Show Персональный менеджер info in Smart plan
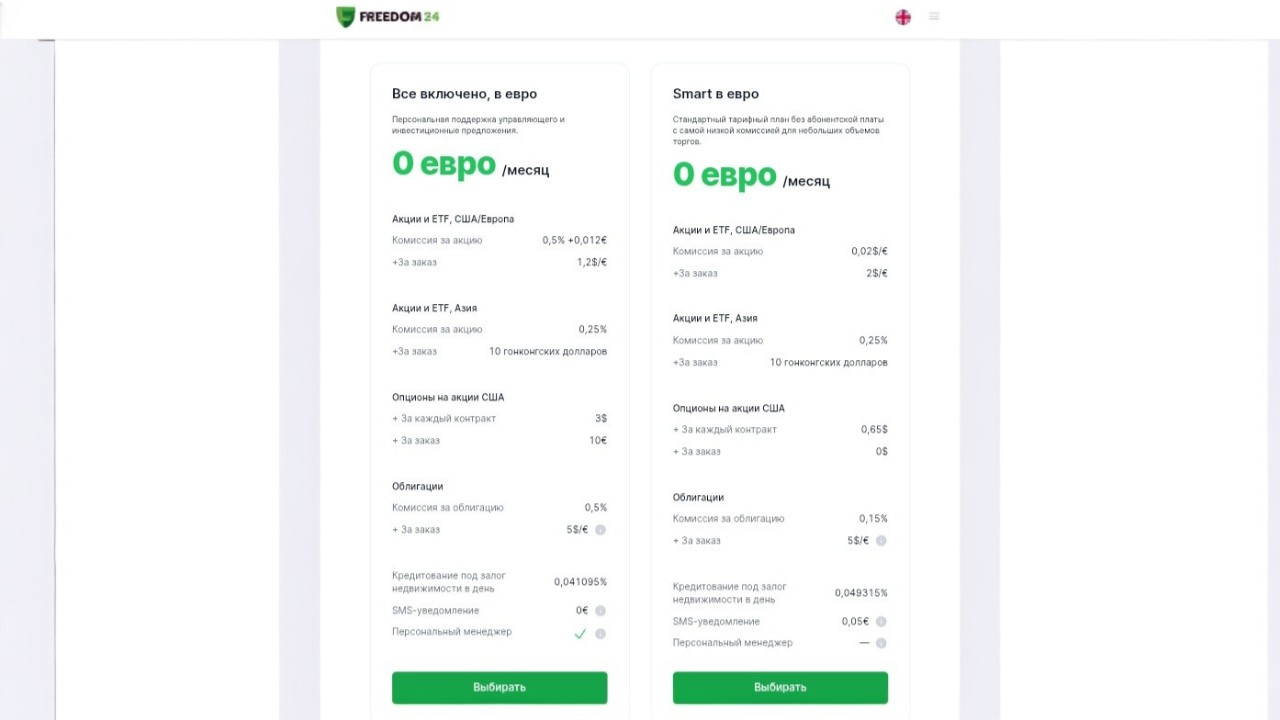Viewport: 1280px width, 720px height. coord(881,643)
